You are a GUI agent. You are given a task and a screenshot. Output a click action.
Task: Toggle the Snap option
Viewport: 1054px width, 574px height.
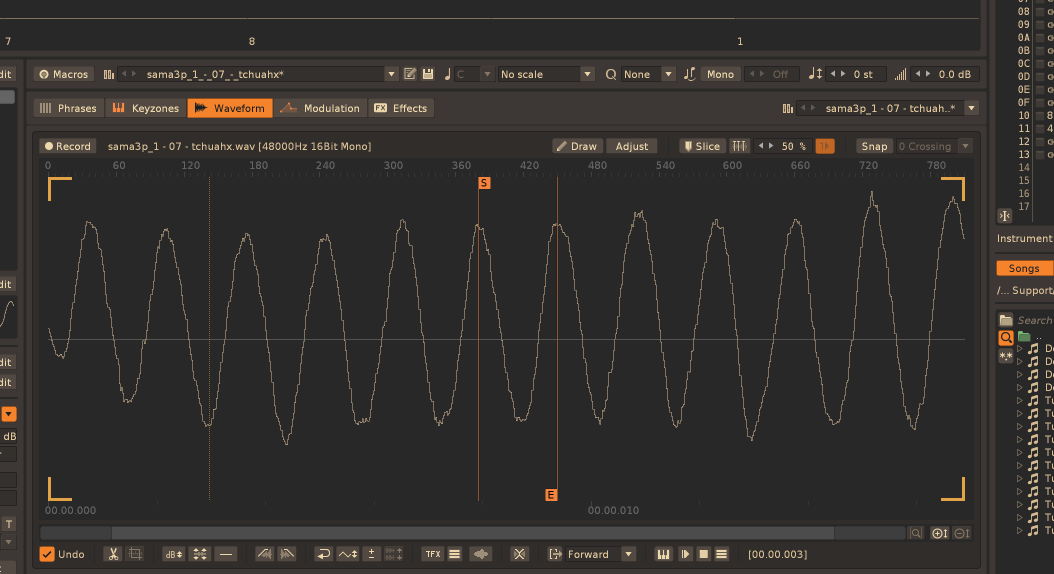click(x=873, y=146)
